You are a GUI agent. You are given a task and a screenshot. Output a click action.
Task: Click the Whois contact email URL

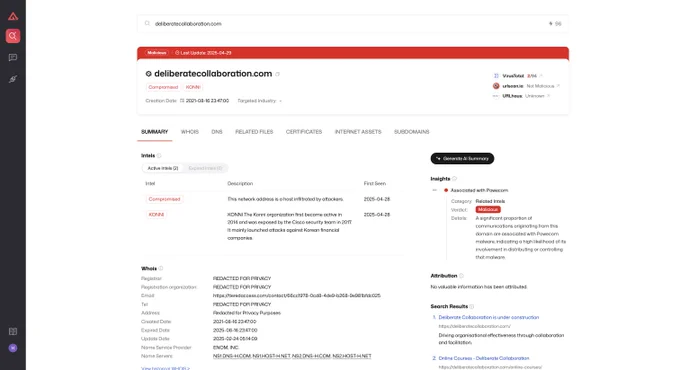click(x=297, y=296)
